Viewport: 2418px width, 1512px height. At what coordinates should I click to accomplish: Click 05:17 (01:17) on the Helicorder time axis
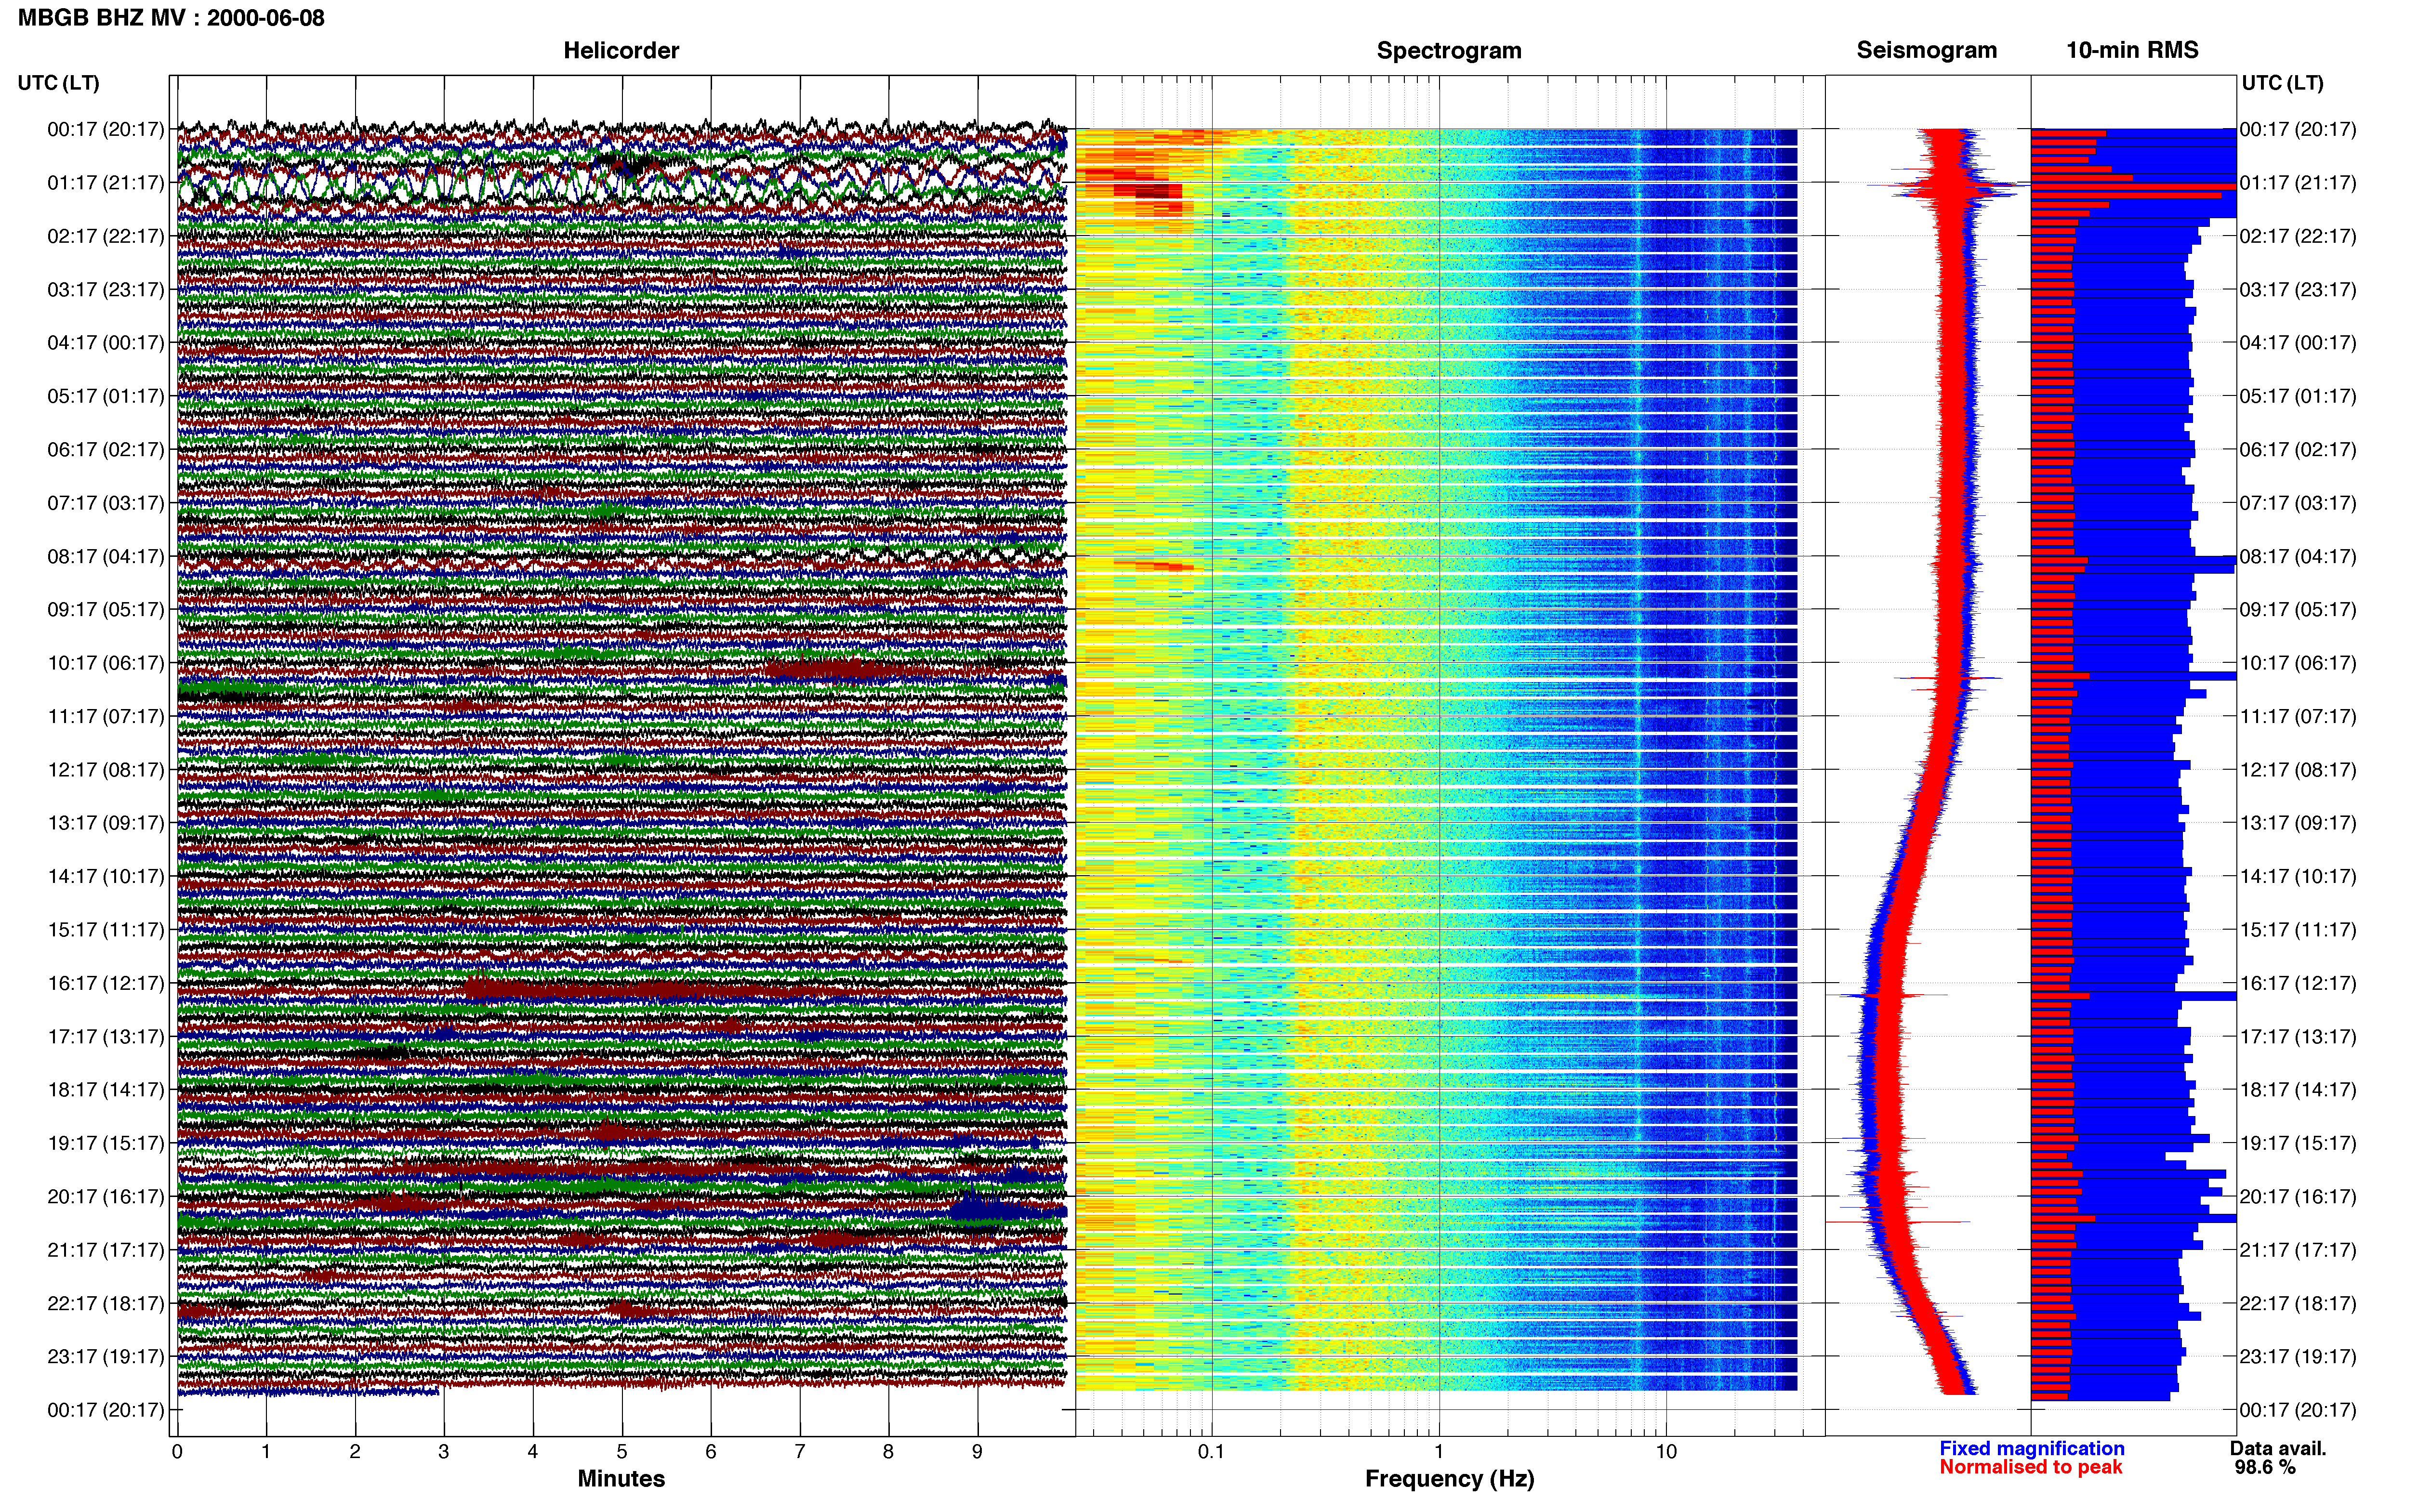coord(106,396)
